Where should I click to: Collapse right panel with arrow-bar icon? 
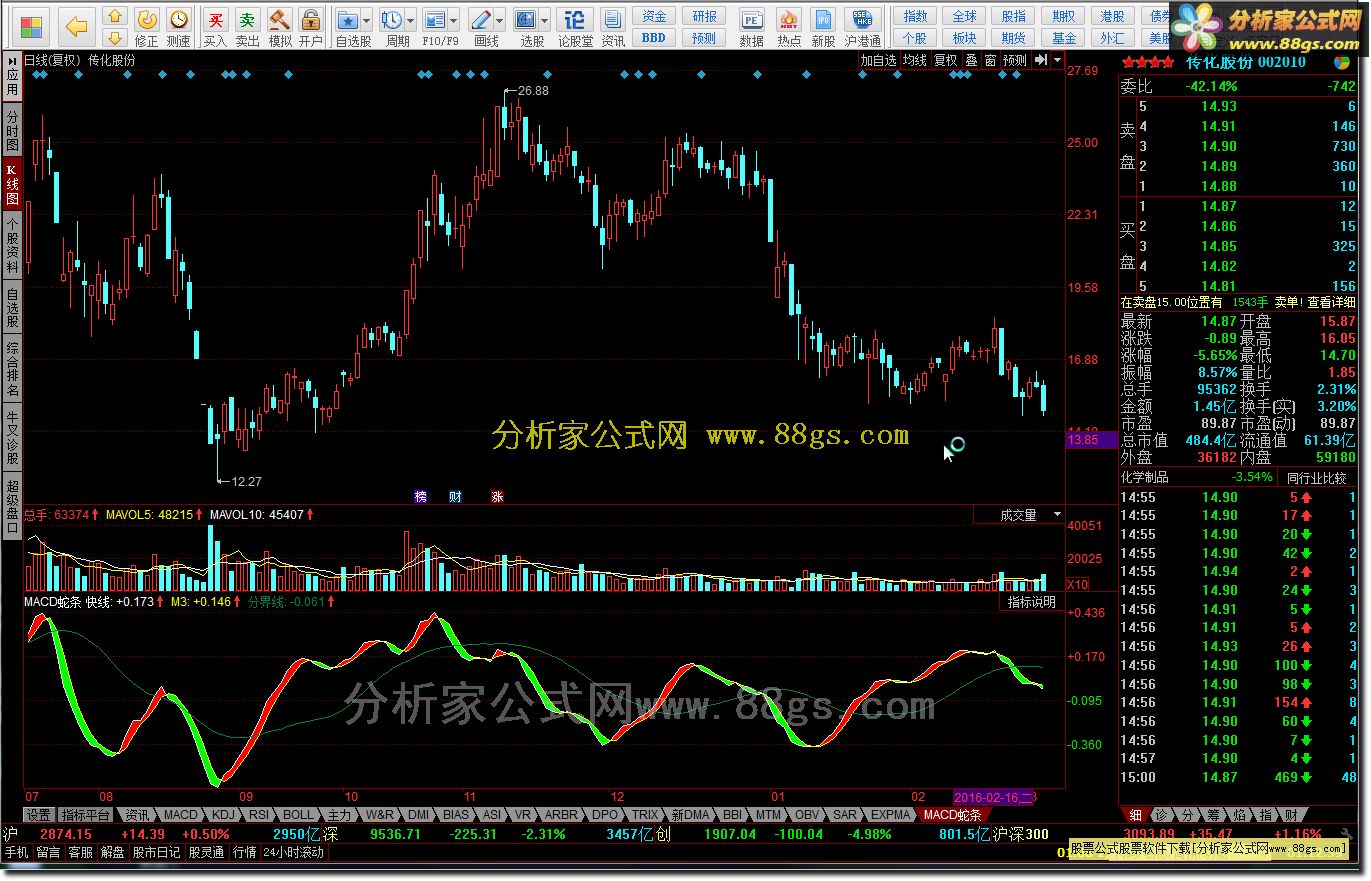click(1040, 60)
